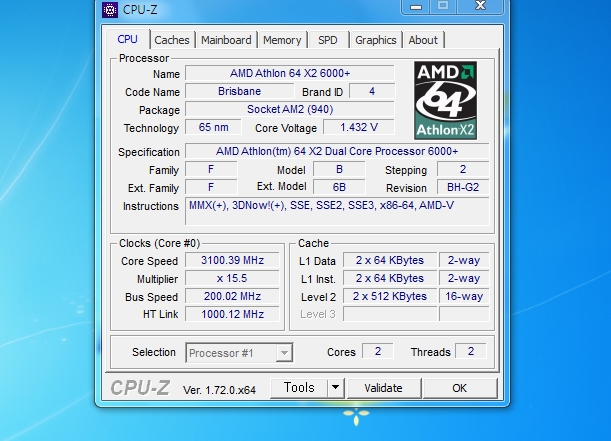Close the CPU-Z window
611x441 pixels.
pos(480,6)
